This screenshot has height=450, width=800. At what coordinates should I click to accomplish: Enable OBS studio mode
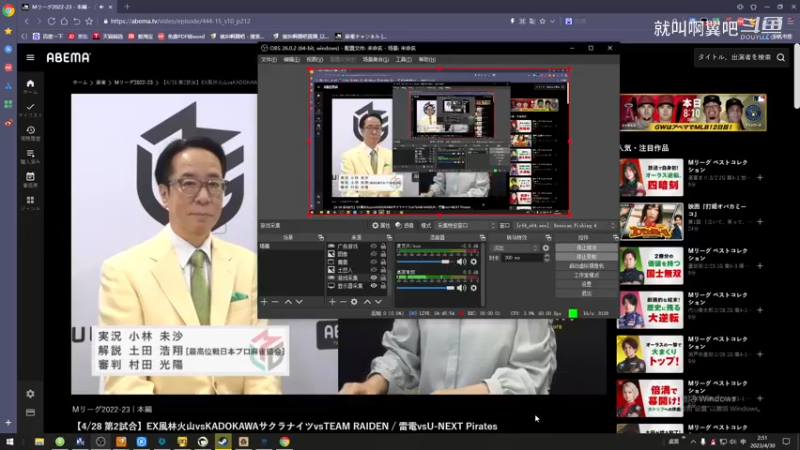click(x=586, y=275)
